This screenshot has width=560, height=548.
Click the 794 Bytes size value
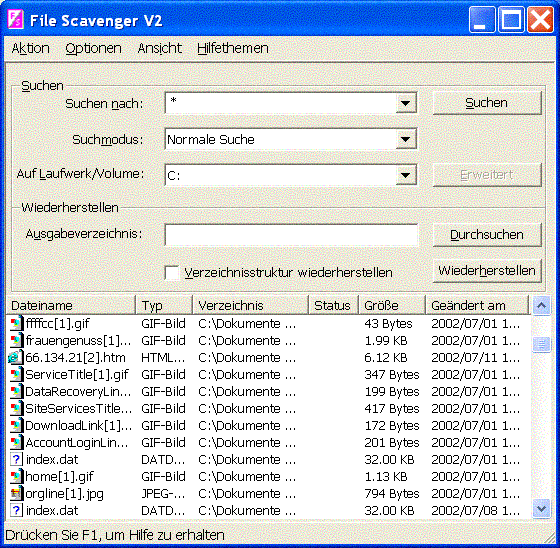[392, 494]
